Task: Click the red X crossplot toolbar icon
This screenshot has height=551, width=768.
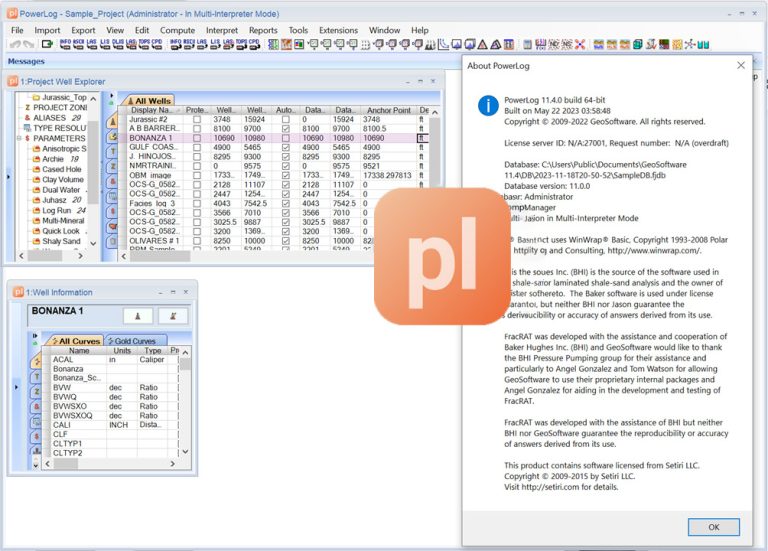Action: click(x=580, y=45)
